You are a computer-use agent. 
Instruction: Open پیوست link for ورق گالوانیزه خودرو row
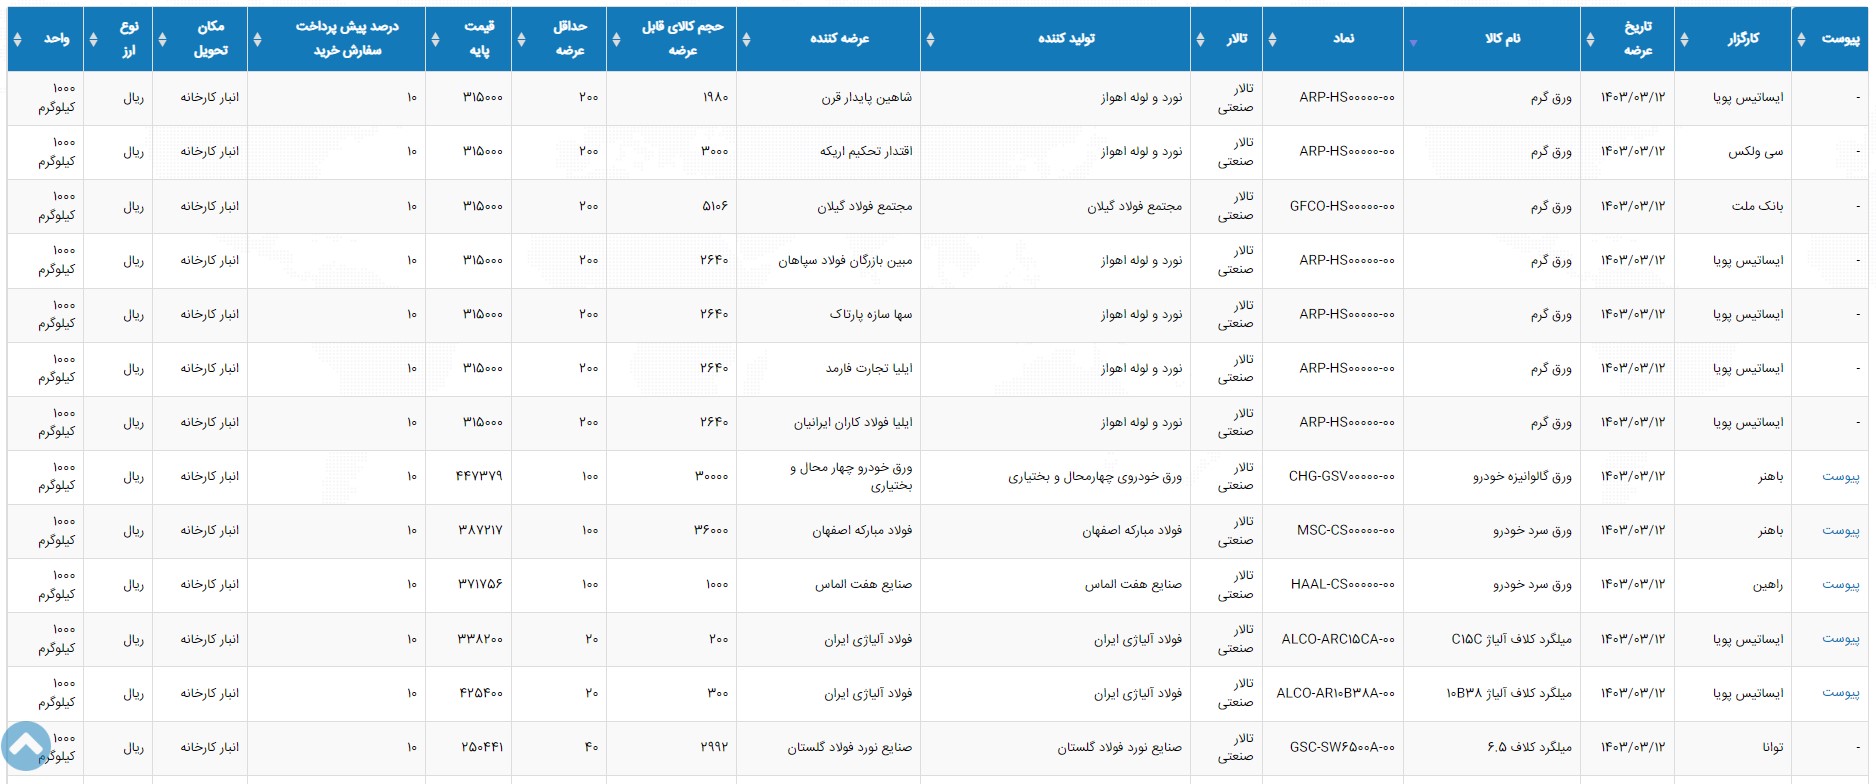(1840, 476)
